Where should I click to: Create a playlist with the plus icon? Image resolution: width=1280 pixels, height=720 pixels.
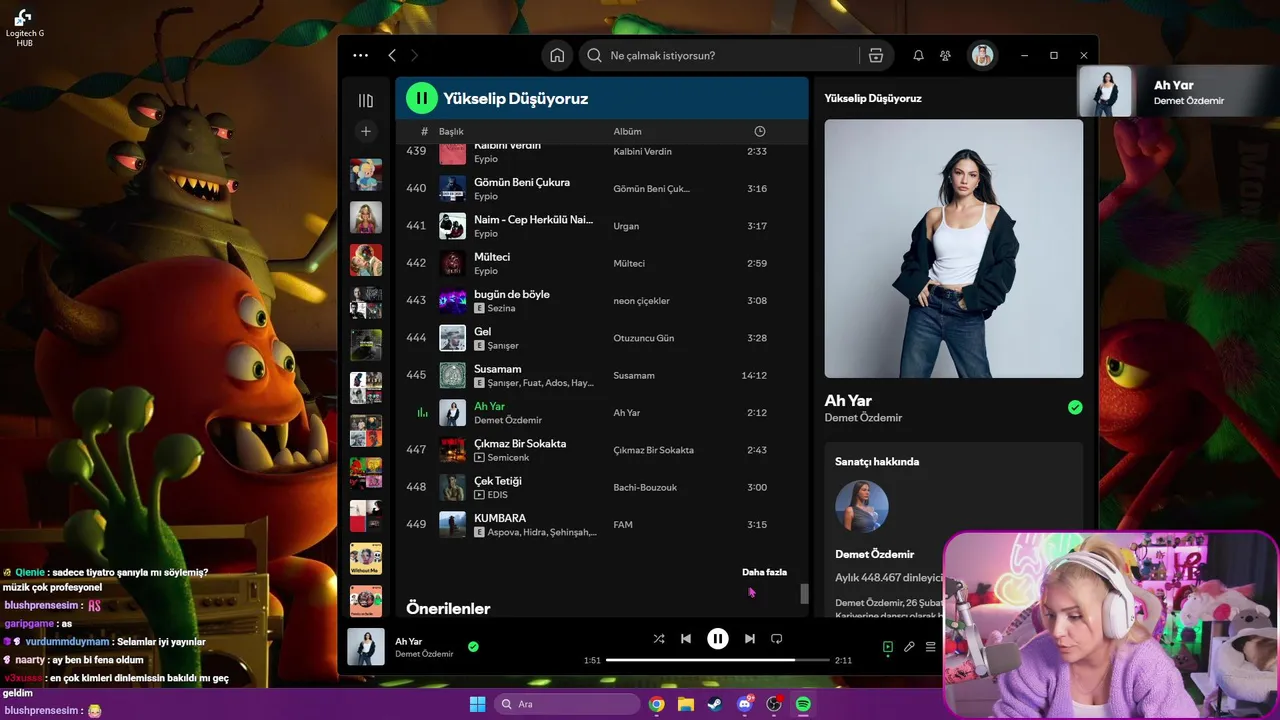(366, 131)
